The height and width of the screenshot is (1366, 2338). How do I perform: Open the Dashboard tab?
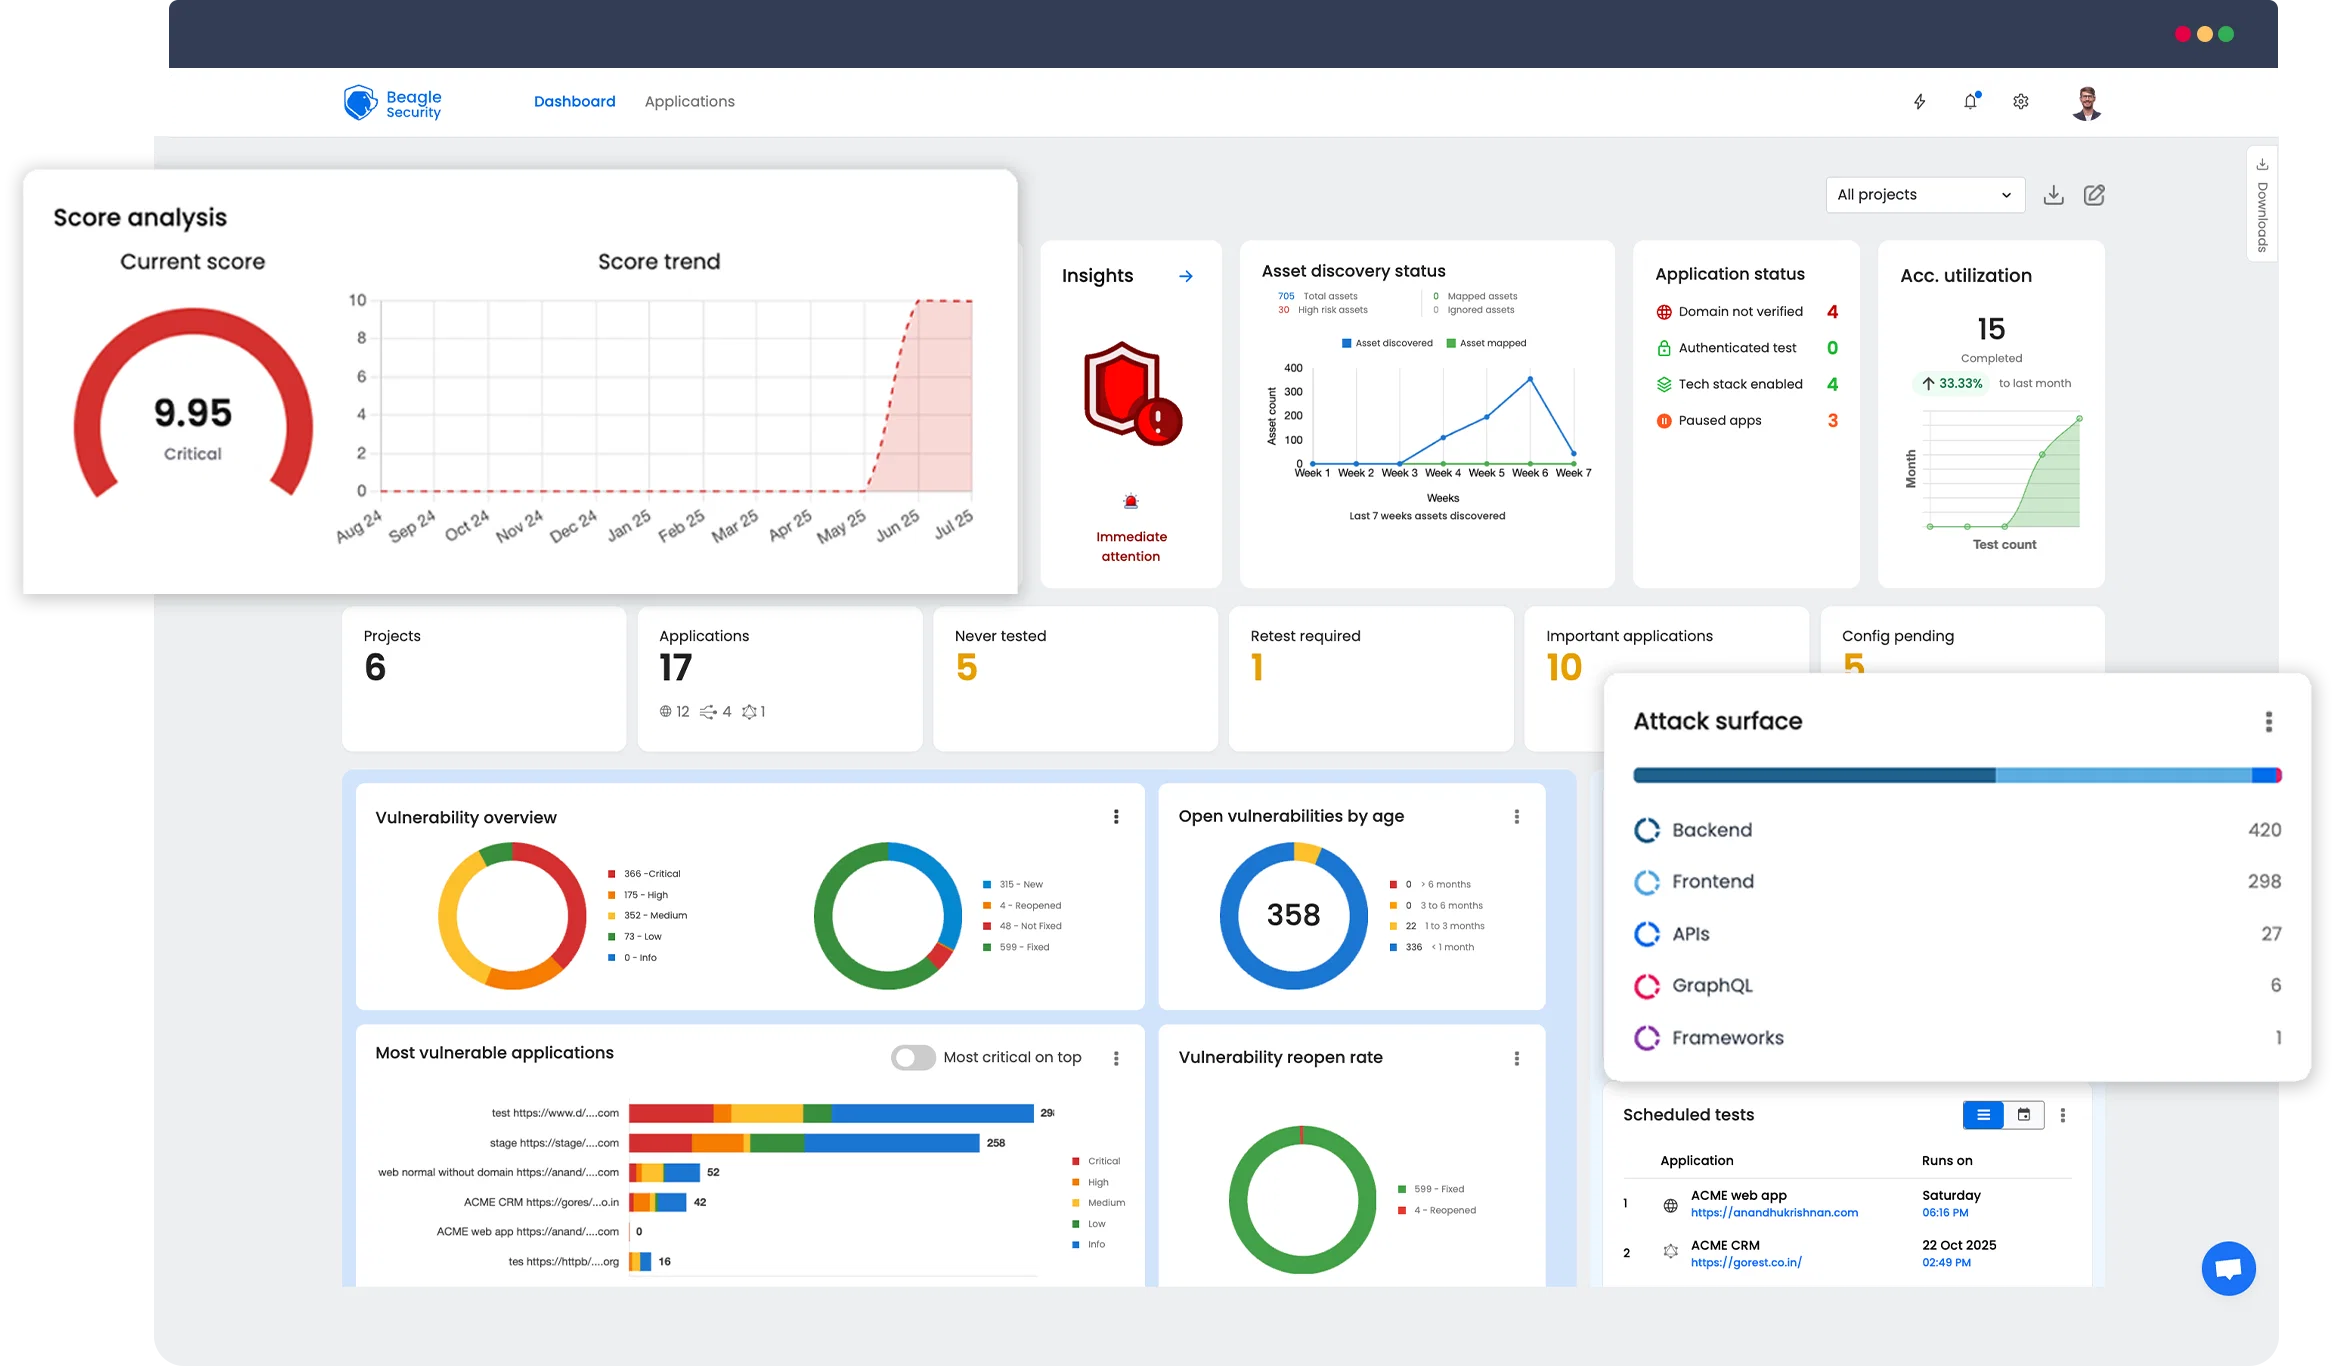(574, 101)
